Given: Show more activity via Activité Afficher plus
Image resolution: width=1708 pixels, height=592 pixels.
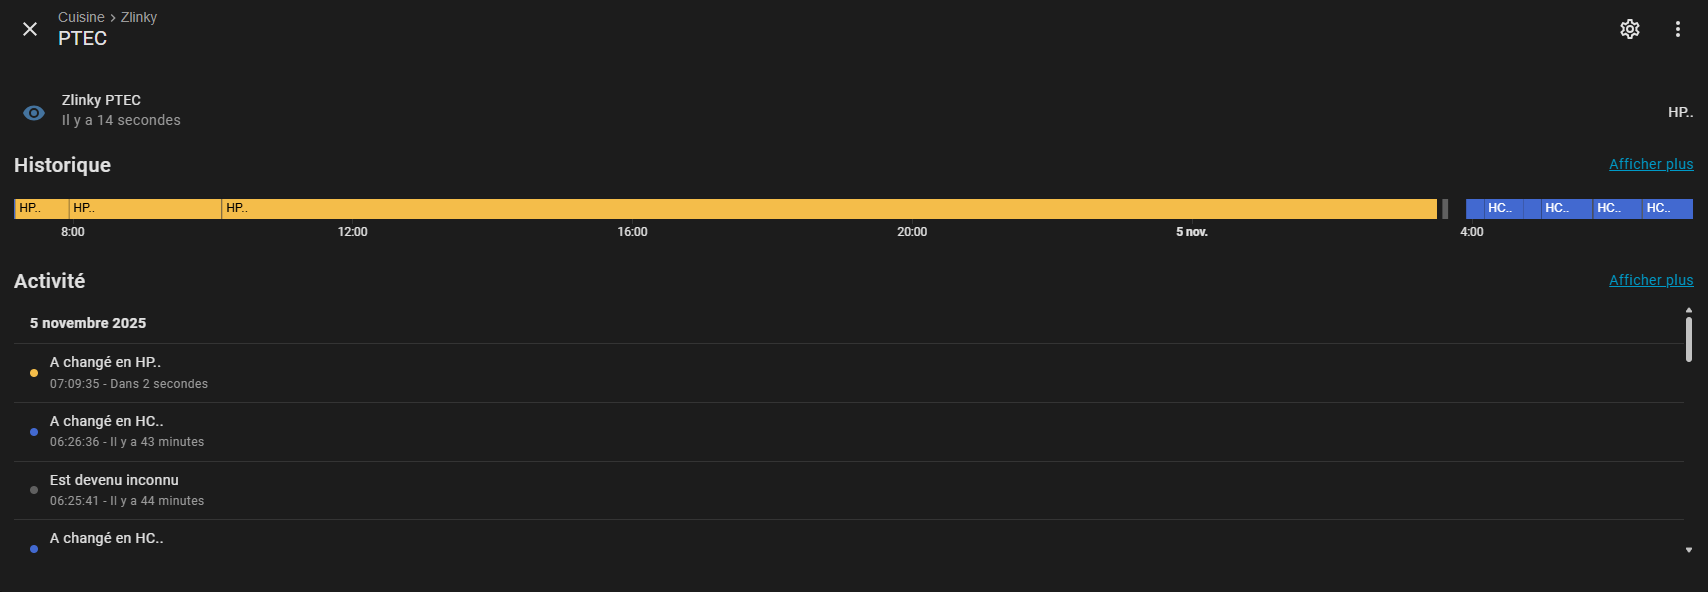Looking at the screenshot, I should click(1651, 280).
